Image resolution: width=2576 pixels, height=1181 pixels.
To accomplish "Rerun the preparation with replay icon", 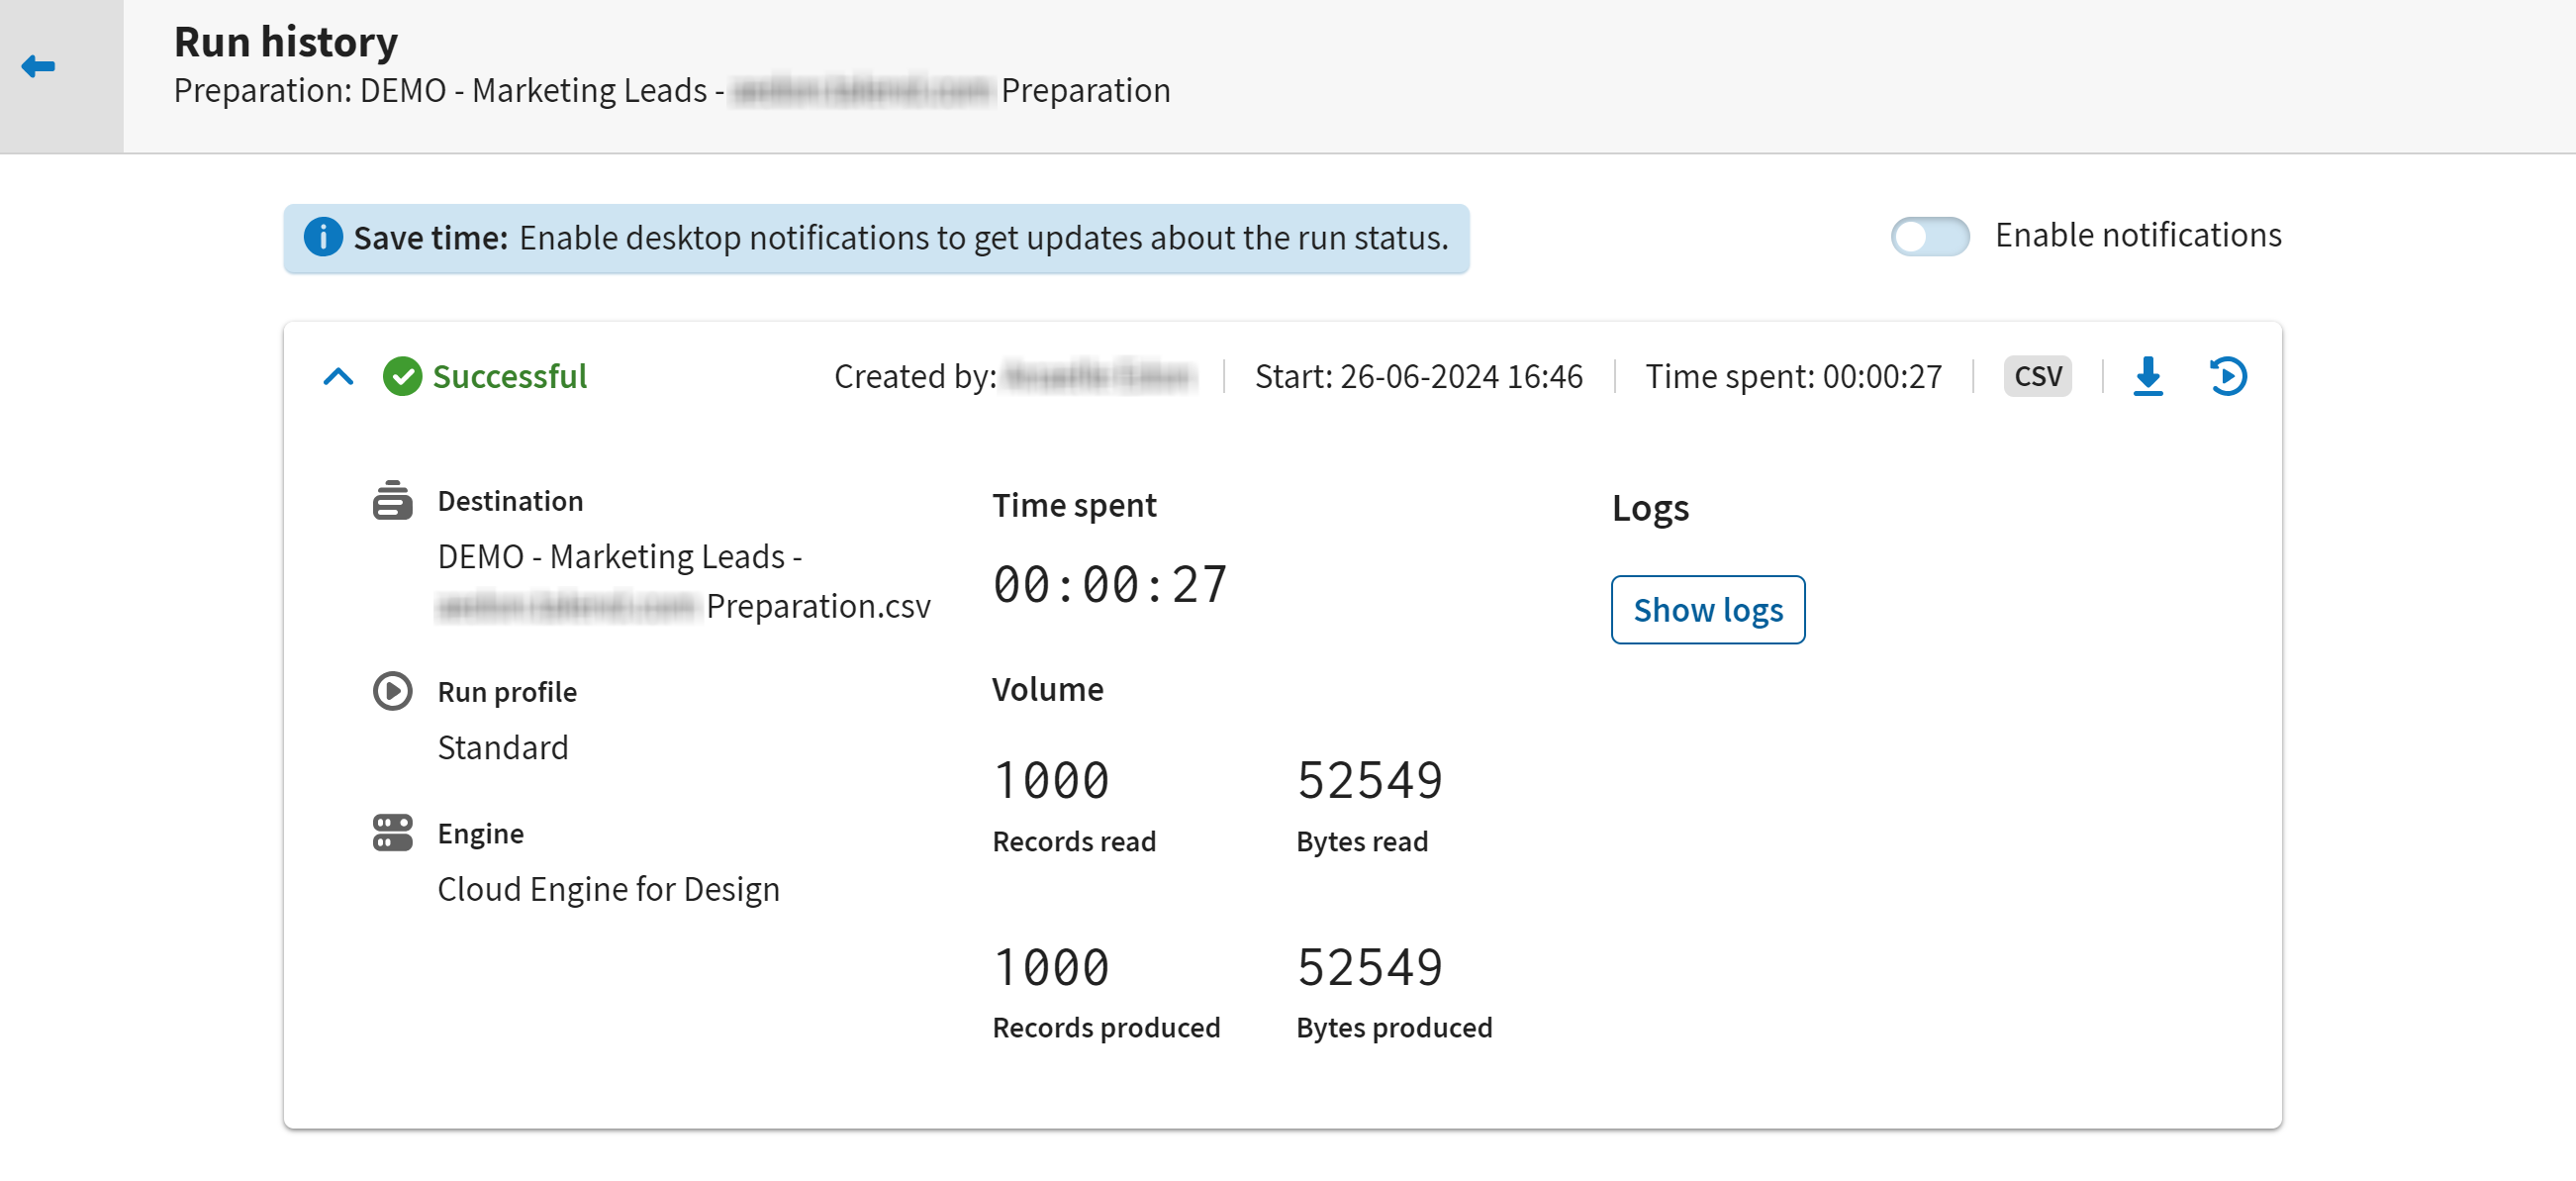I will coord(2228,377).
